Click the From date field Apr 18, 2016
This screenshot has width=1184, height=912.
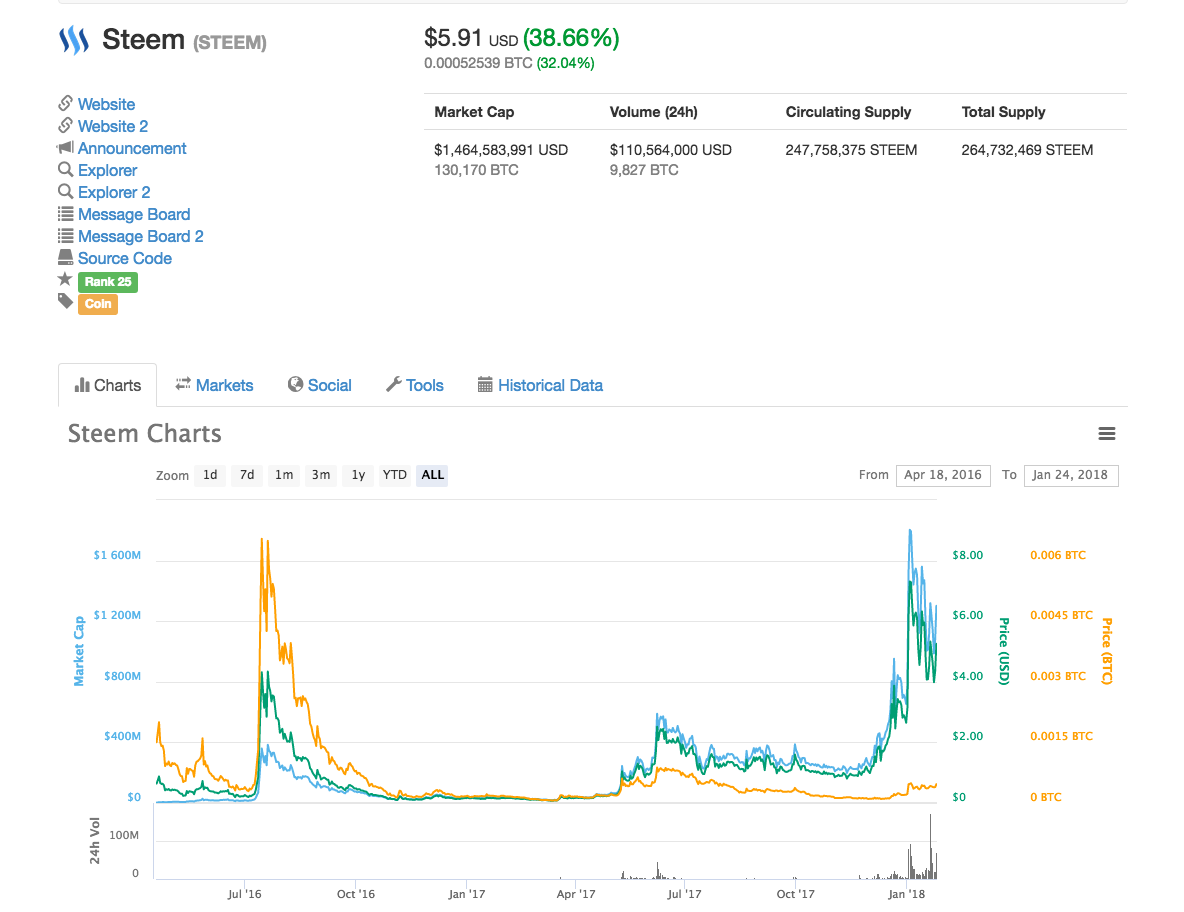943,475
